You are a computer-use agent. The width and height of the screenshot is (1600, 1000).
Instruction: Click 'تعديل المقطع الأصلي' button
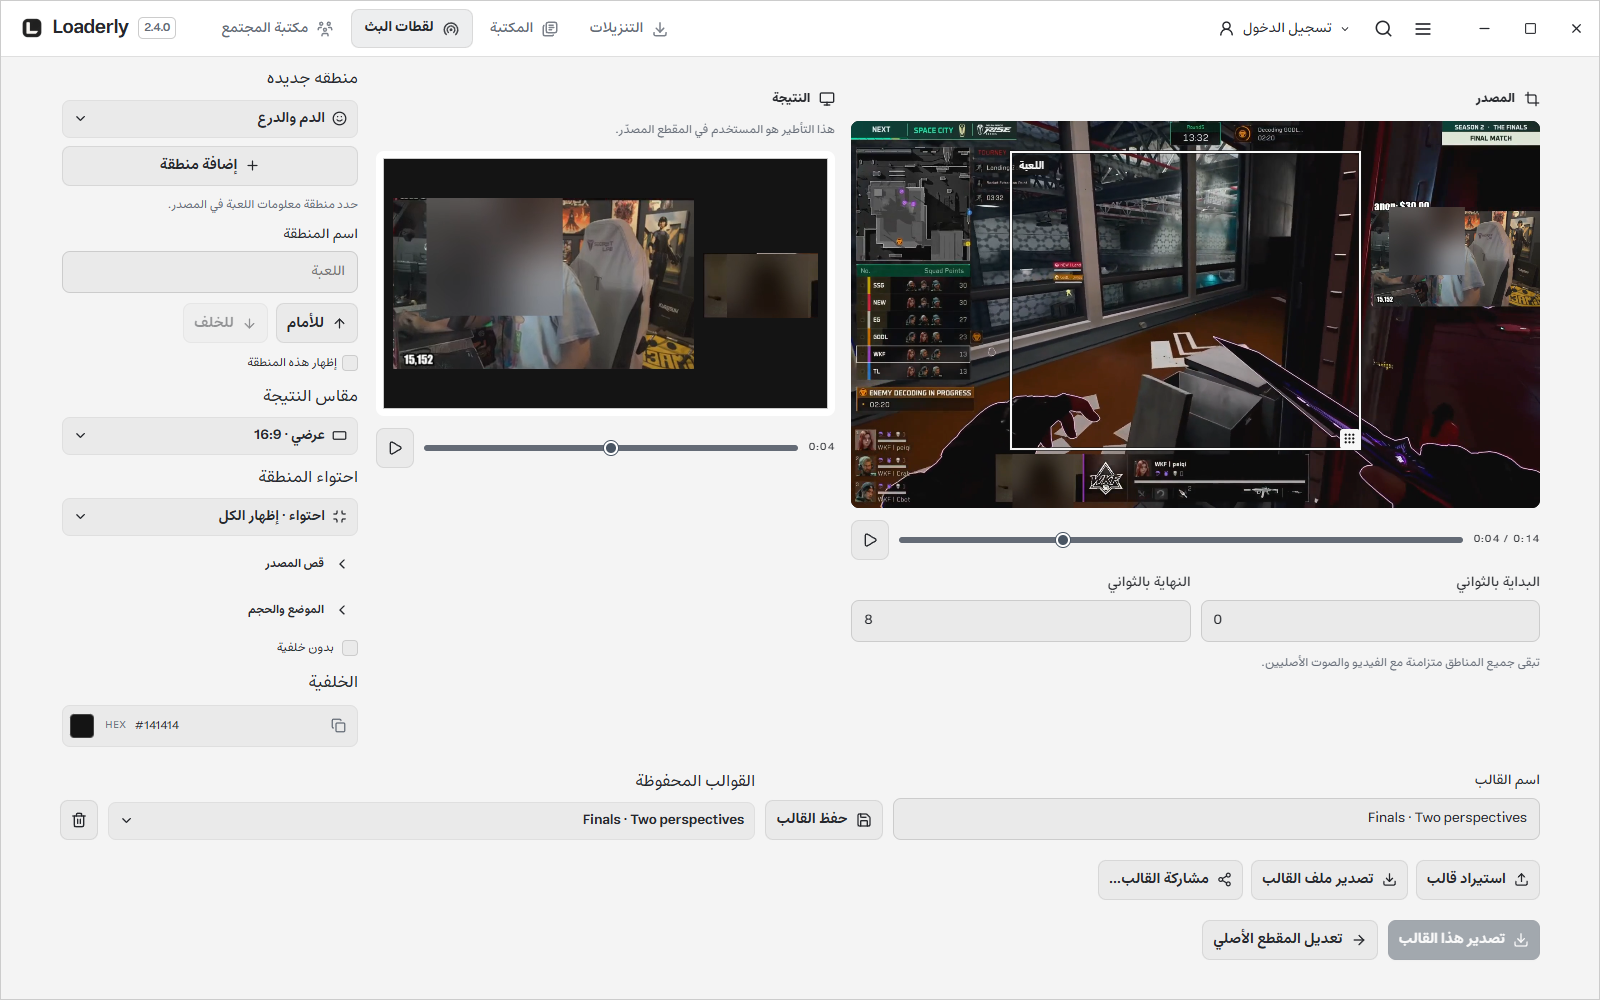pos(1290,940)
